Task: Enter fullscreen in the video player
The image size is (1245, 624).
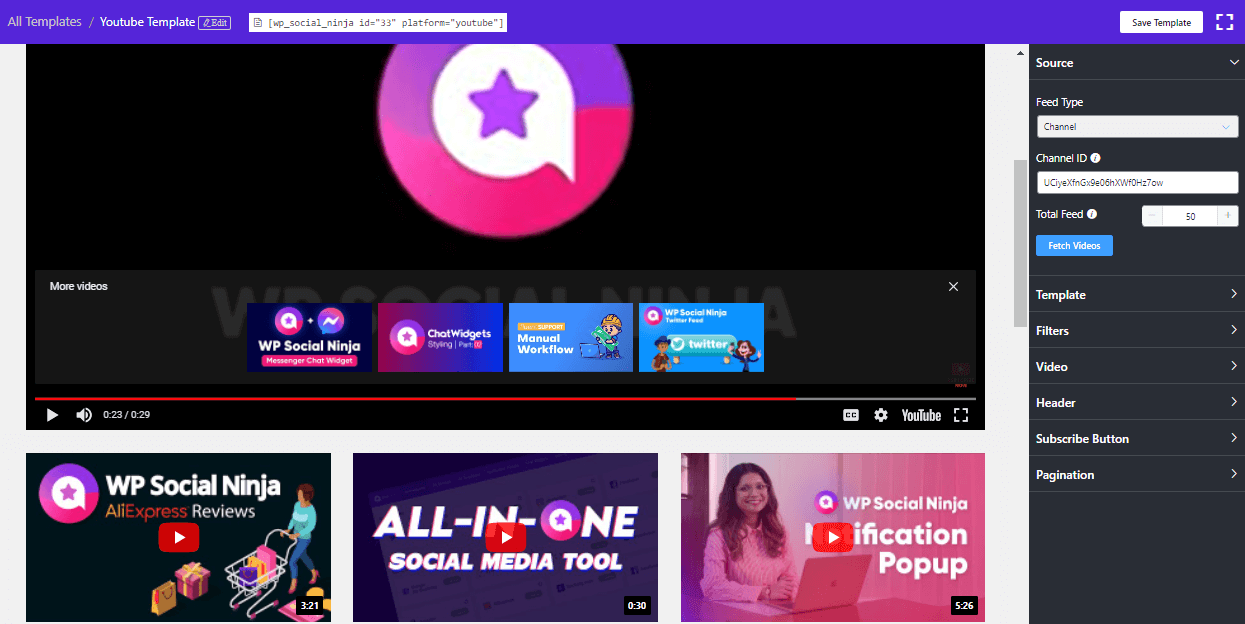Action: click(x=961, y=415)
